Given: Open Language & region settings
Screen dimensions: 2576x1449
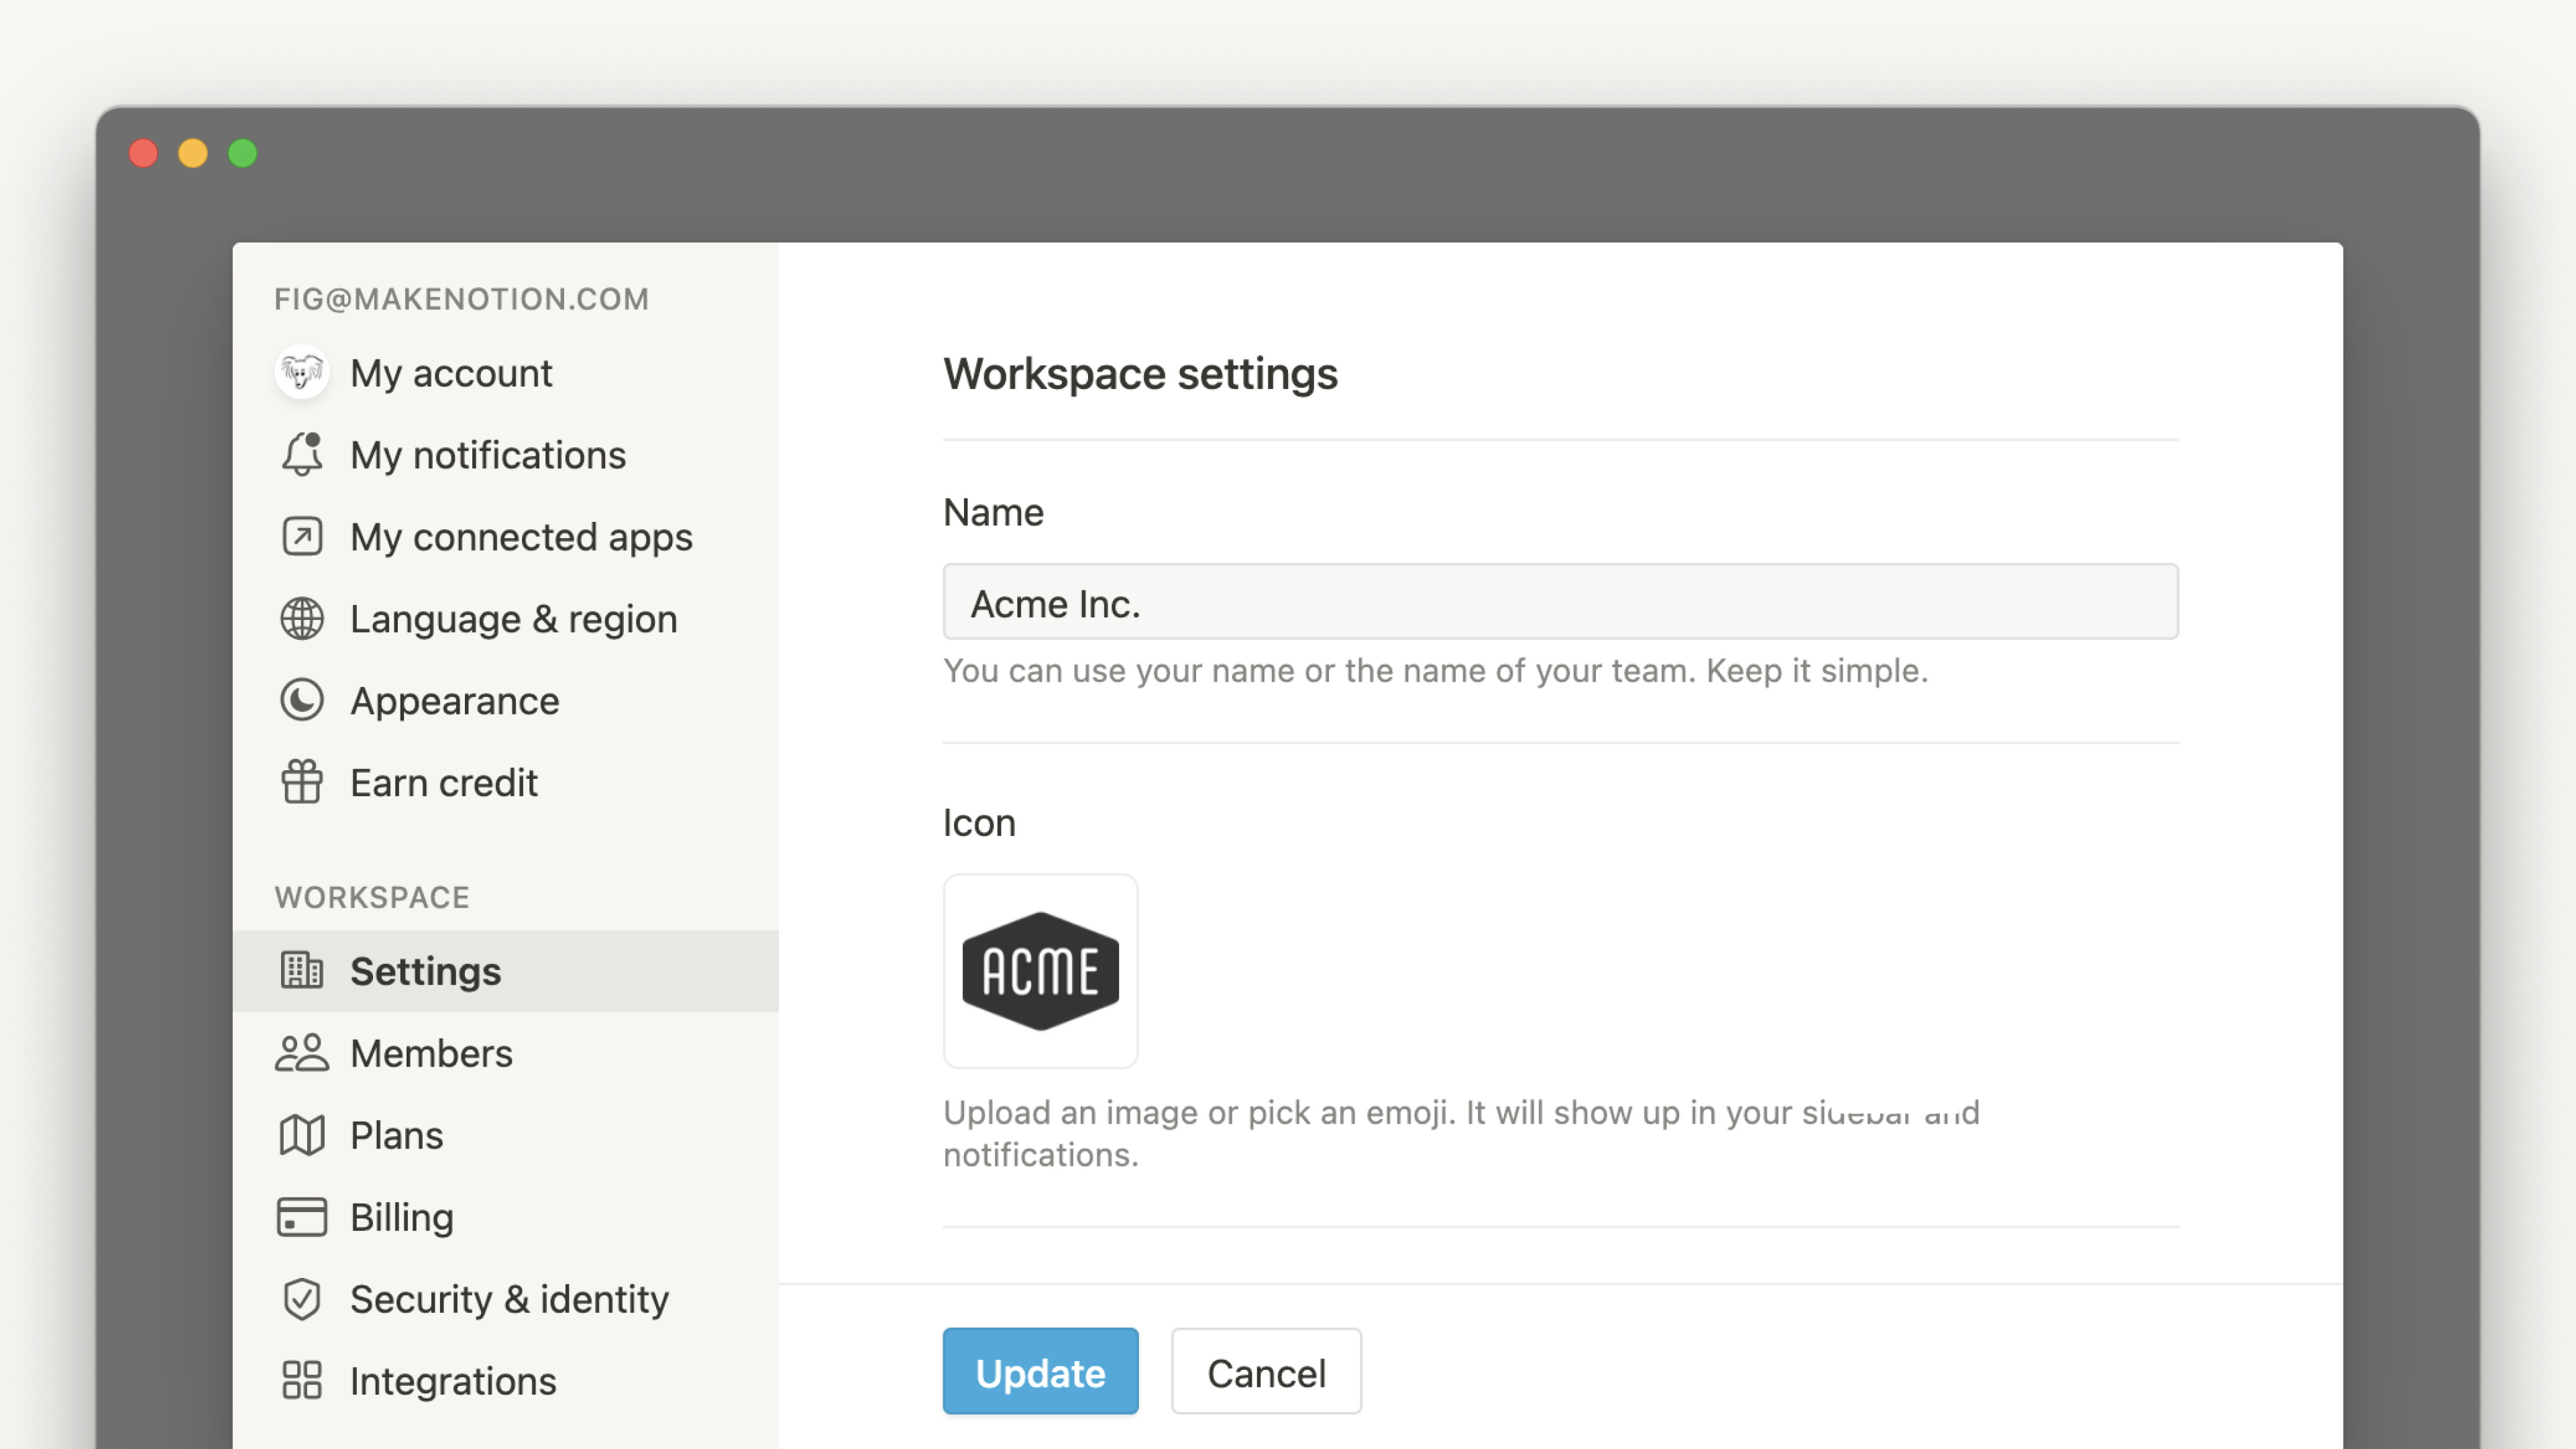Looking at the screenshot, I should pos(513,617).
